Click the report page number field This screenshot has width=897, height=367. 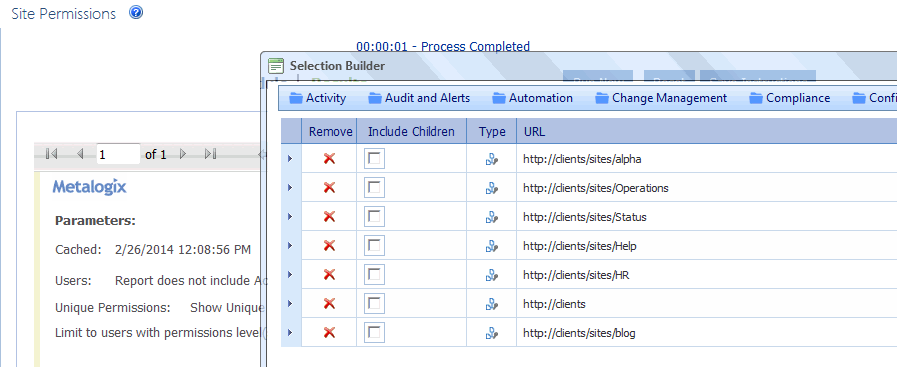pos(118,154)
